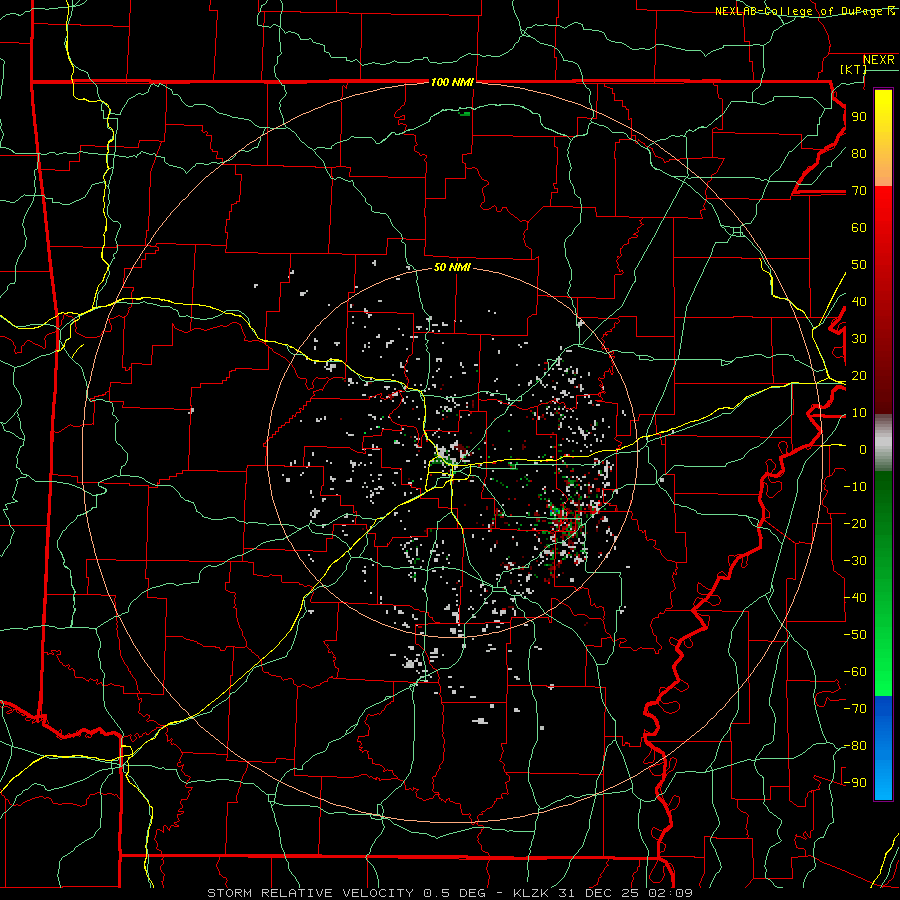Click the STORM RELATIVE VELOCITY caption text
Image resolution: width=900 pixels, height=900 pixels.
tap(311, 893)
